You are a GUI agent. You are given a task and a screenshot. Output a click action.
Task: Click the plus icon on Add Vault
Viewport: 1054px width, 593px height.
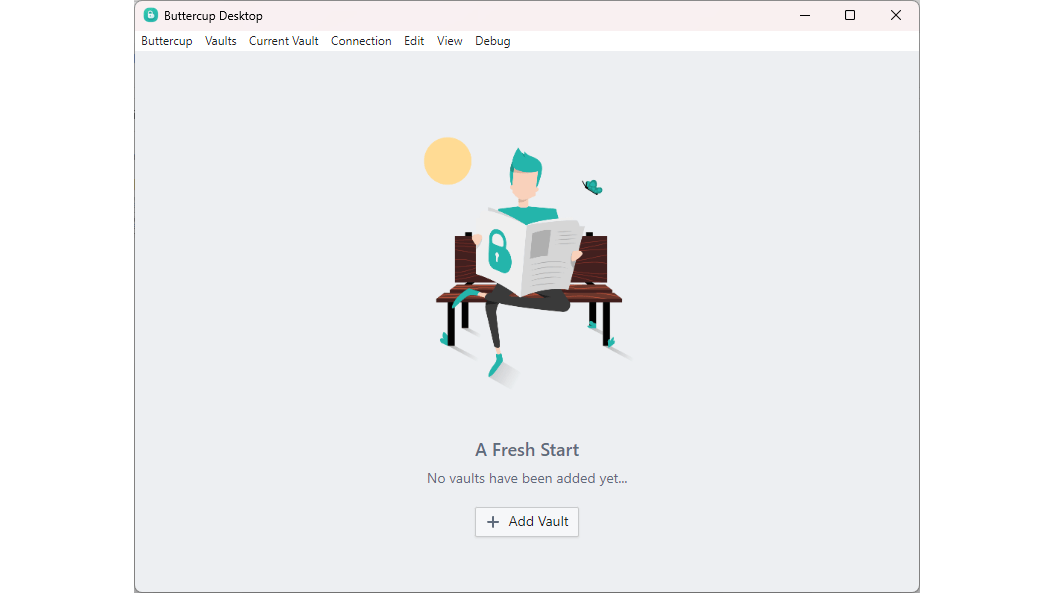tap(493, 522)
